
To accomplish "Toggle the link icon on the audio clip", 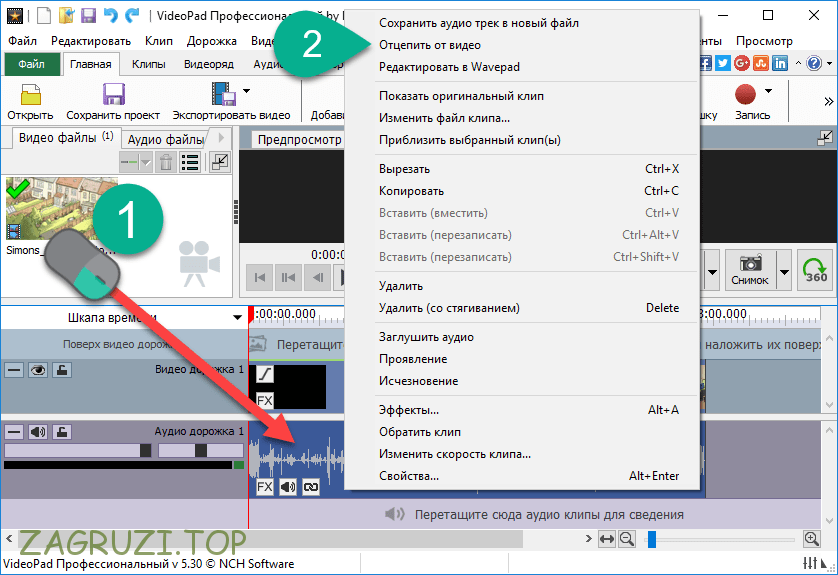I will (x=311, y=487).
